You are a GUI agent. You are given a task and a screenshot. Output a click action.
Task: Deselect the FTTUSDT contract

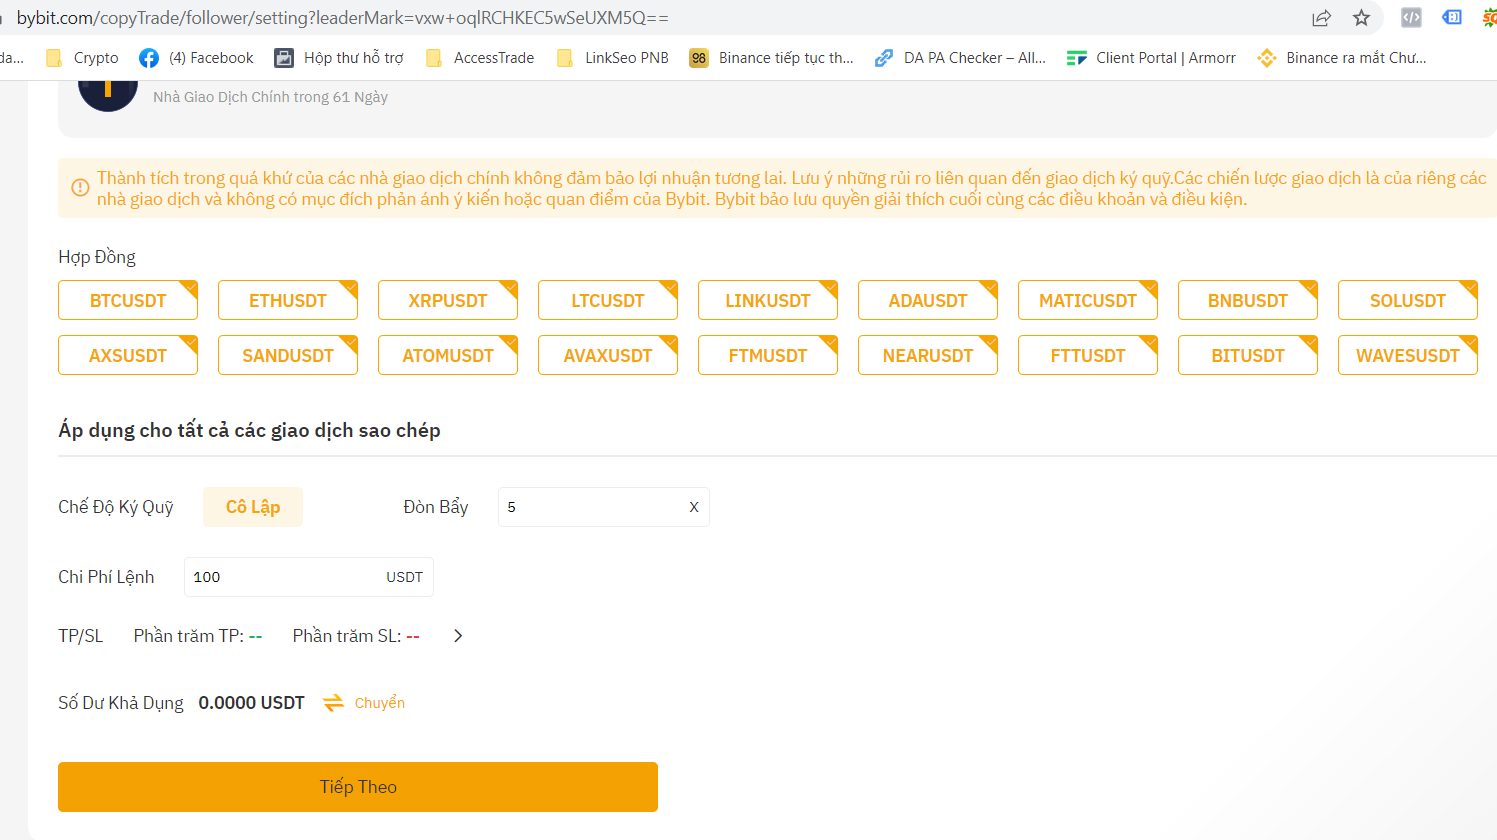(x=1088, y=355)
